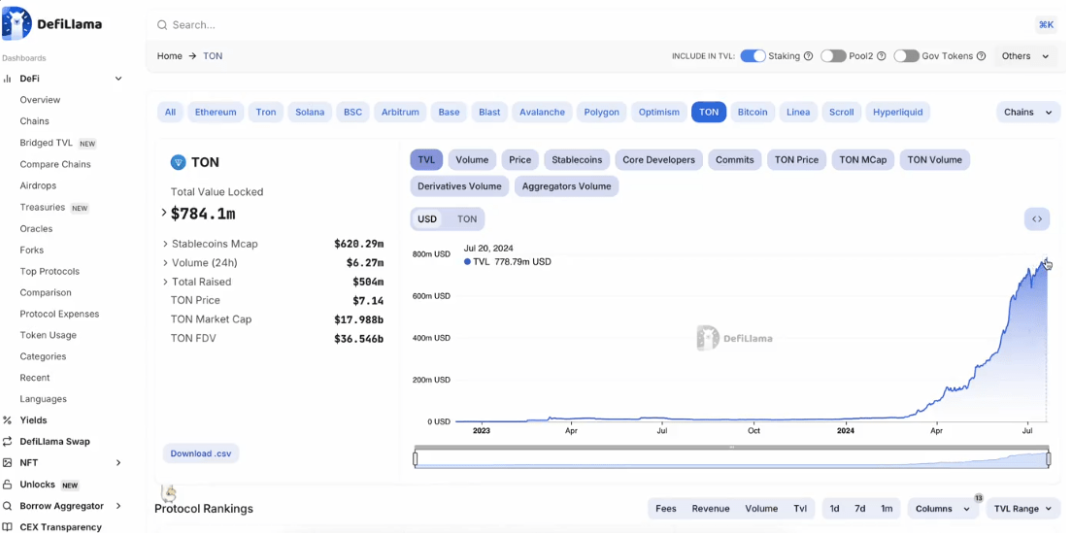This screenshot has width=1066, height=533.
Task: Toggle the Aggregators Volume chart metric
Action: point(566,186)
